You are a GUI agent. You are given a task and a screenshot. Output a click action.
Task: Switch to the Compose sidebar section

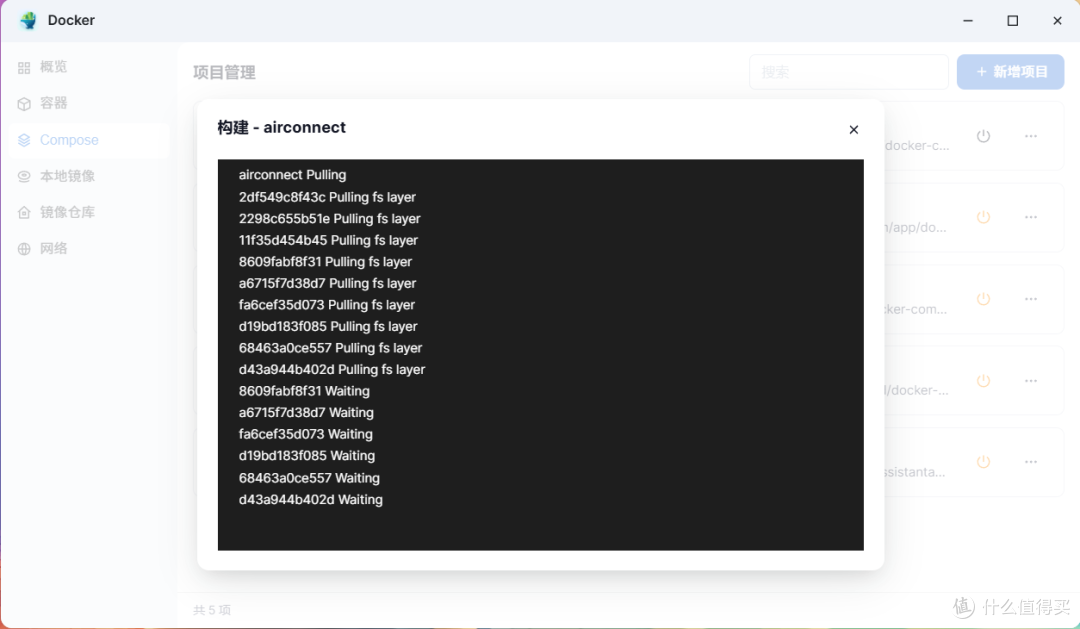[69, 140]
